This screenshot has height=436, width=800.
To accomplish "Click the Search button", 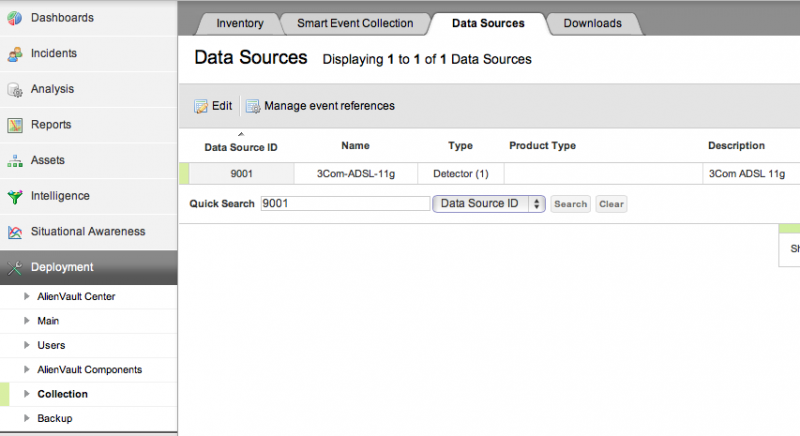I will pyautogui.click(x=570, y=204).
